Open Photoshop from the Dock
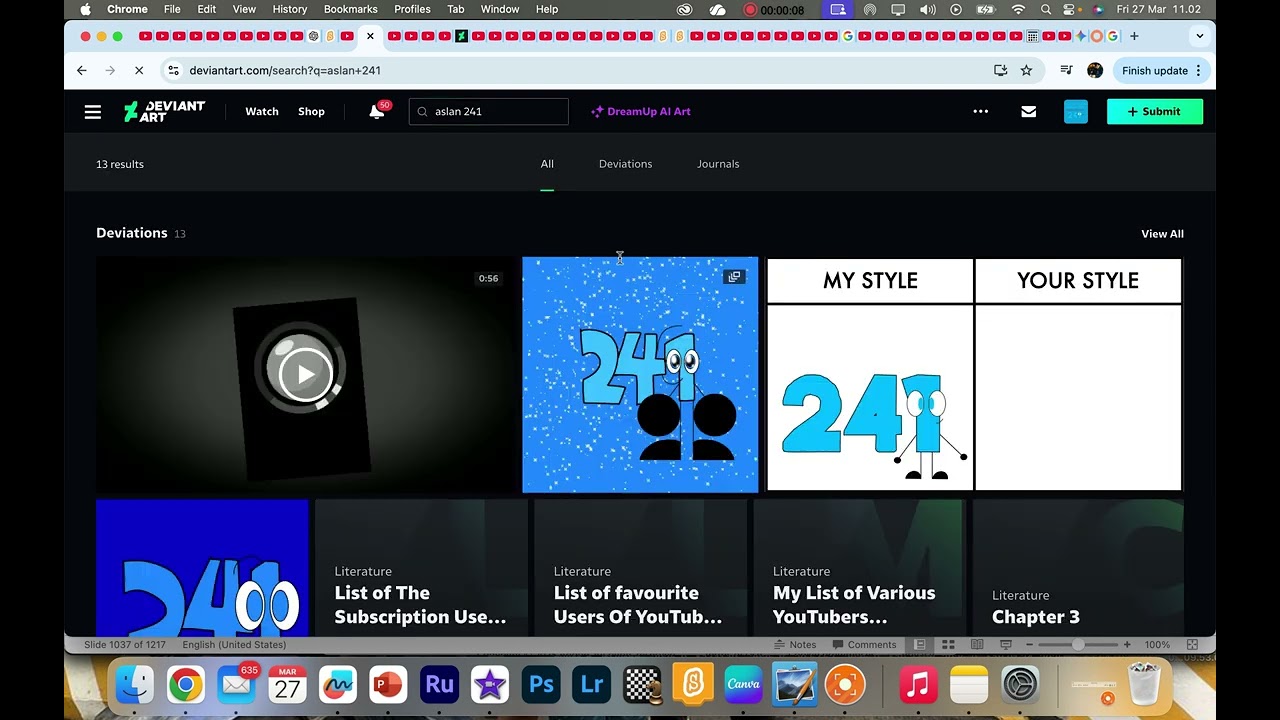 pyautogui.click(x=541, y=685)
